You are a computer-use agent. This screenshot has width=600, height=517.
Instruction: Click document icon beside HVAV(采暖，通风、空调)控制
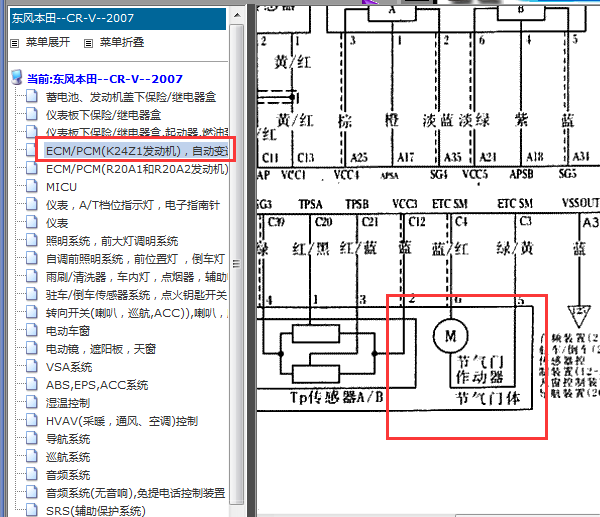32,420
